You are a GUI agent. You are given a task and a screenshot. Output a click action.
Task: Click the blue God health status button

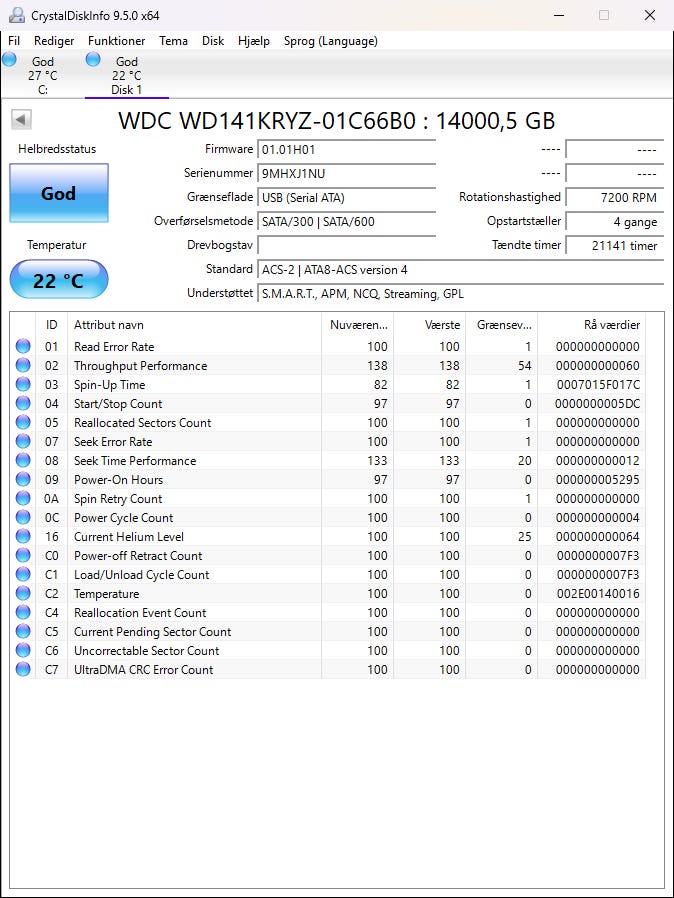click(x=59, y=193)
